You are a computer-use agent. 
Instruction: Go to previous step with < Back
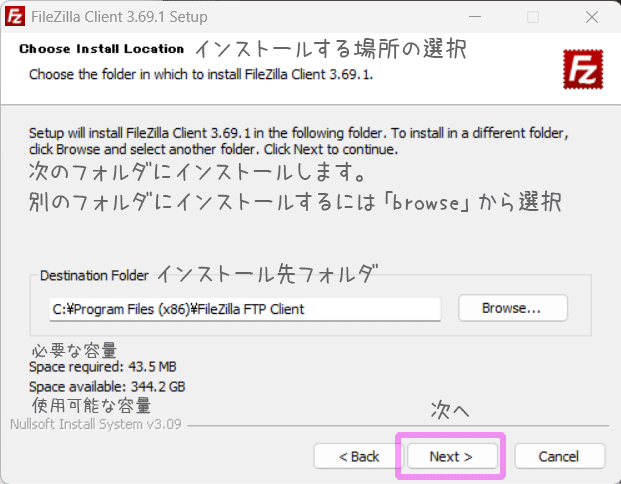click(x=358, y=456)
